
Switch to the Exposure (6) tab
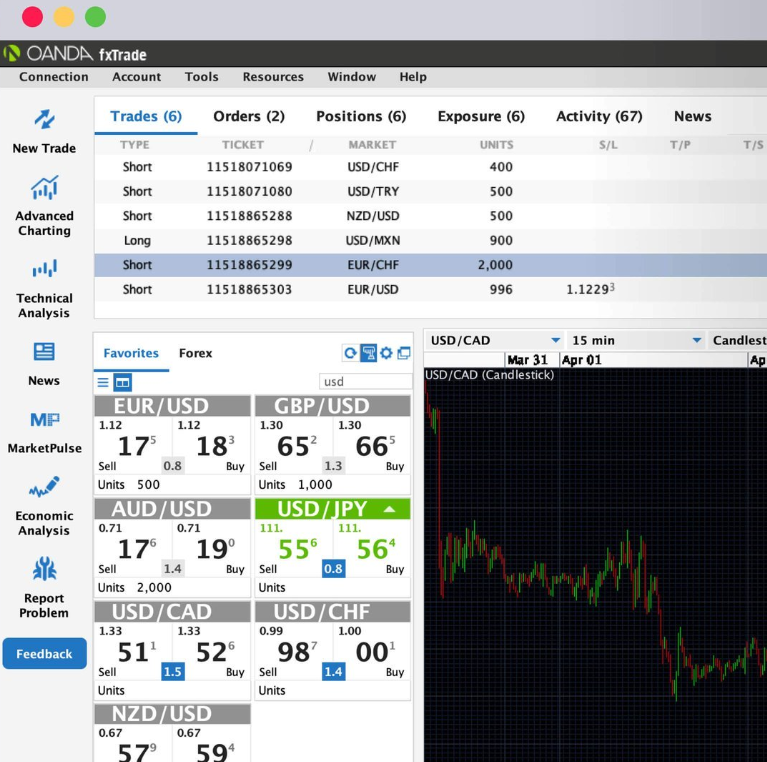pyautogui.click(x=481, y=116)
